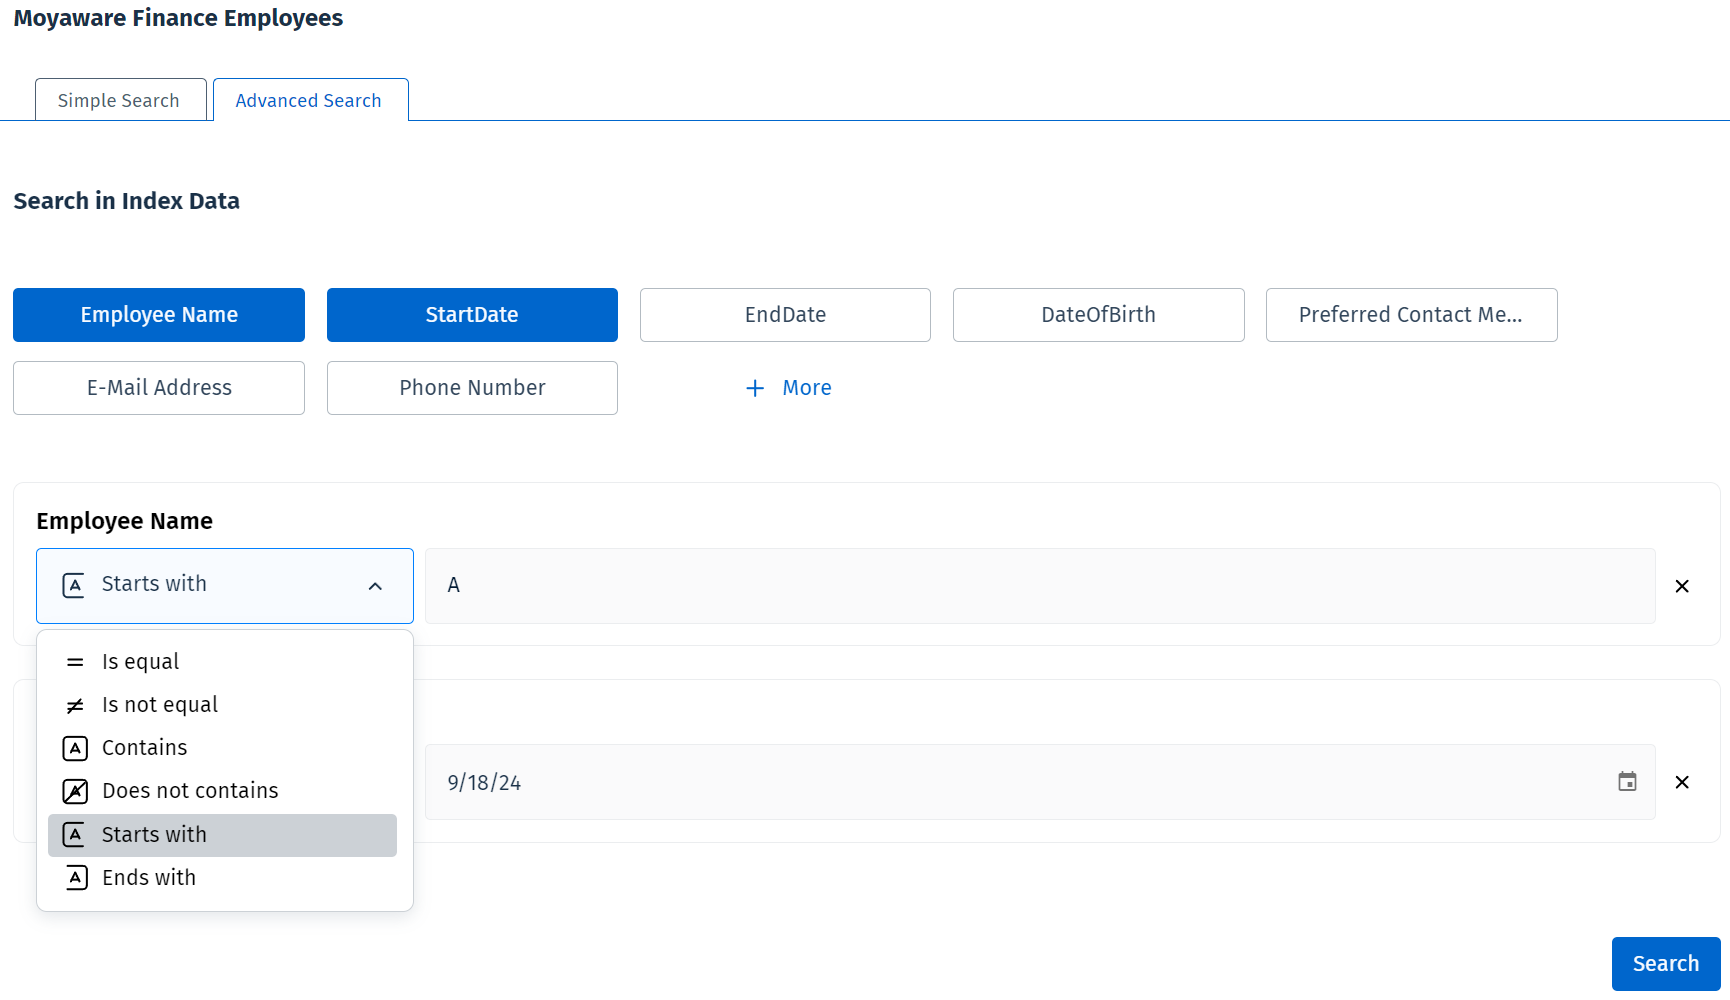This screenshot has width=1730, height=1000.
Task: Enable the EndDate field filter
Action: (785, 315)
